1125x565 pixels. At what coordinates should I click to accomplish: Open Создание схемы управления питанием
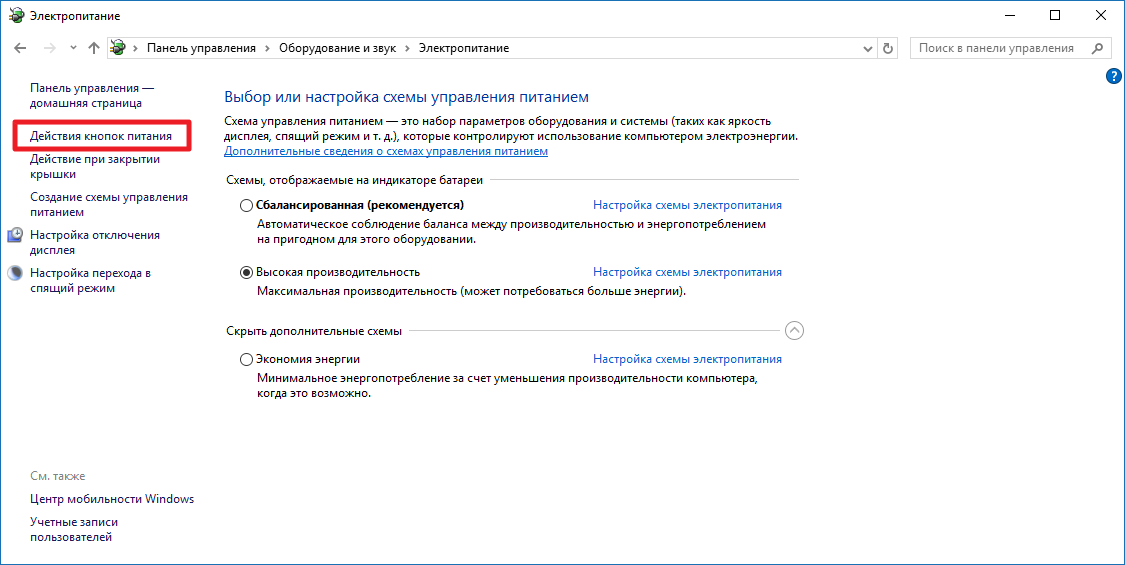pyautogui.click(x=109, y=205)
